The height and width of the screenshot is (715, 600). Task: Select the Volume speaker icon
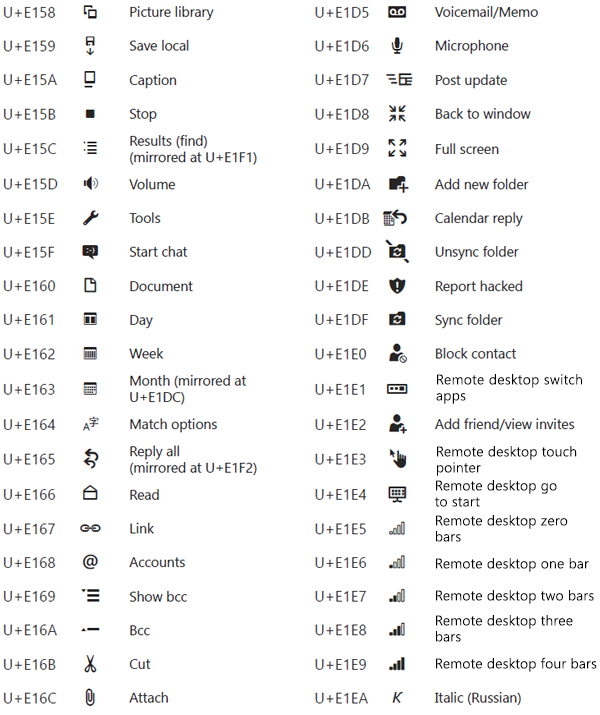[x=90, y=184]
